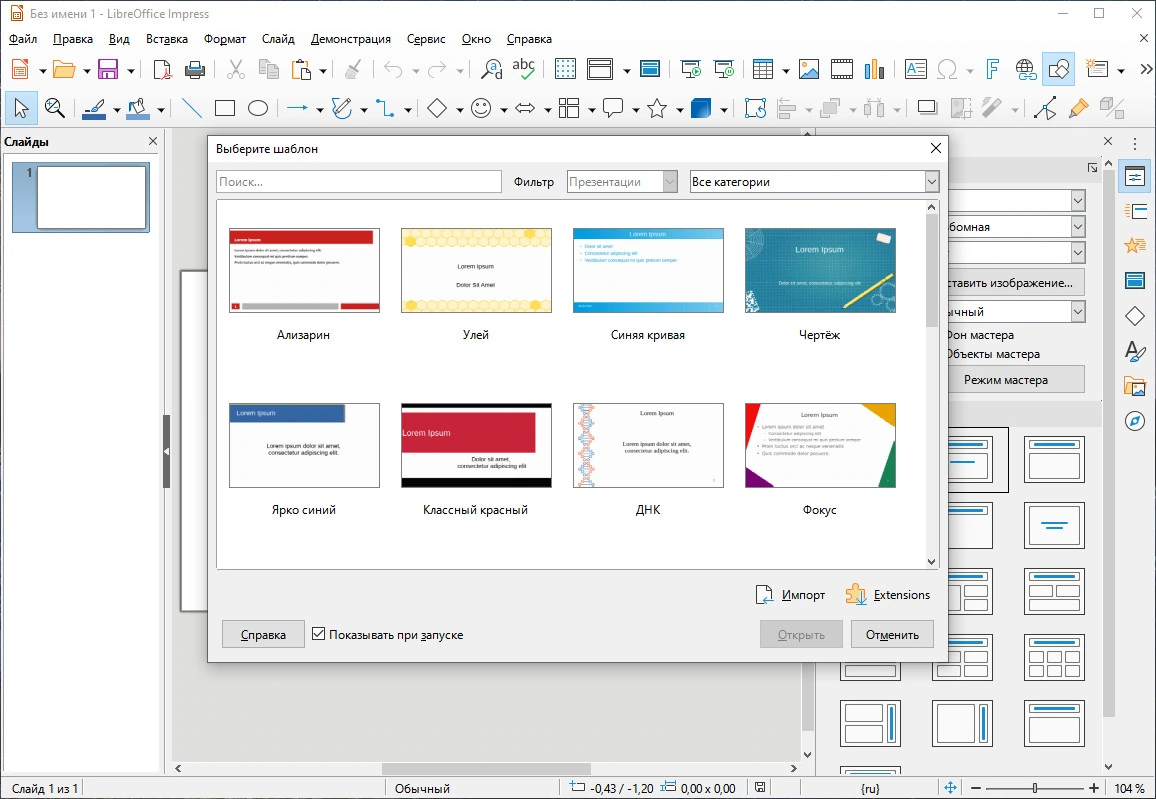Click the Save document toolbar icon

click(108, 69)
